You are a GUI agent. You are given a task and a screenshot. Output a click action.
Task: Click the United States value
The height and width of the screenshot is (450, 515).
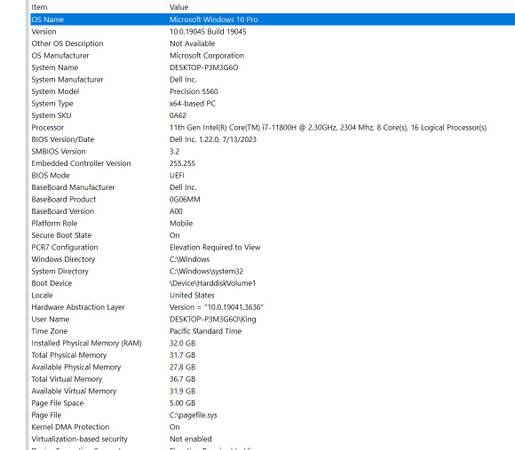tap(192, 296)
